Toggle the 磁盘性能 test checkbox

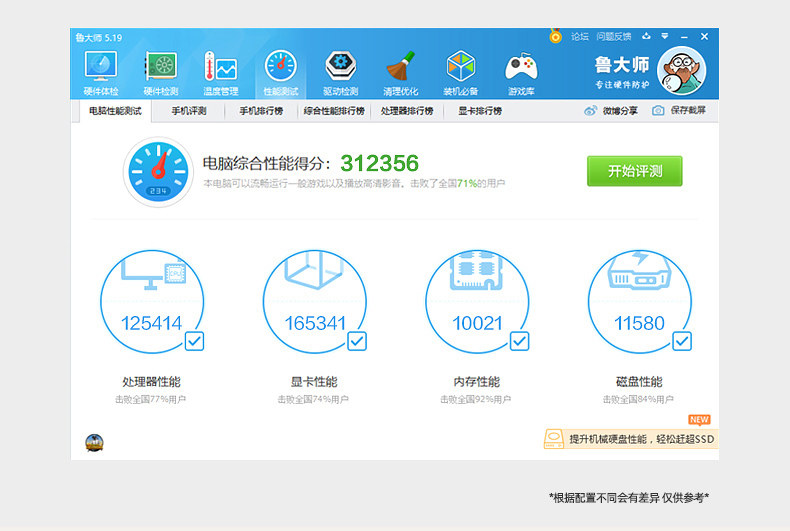click(x=682, y=341)
